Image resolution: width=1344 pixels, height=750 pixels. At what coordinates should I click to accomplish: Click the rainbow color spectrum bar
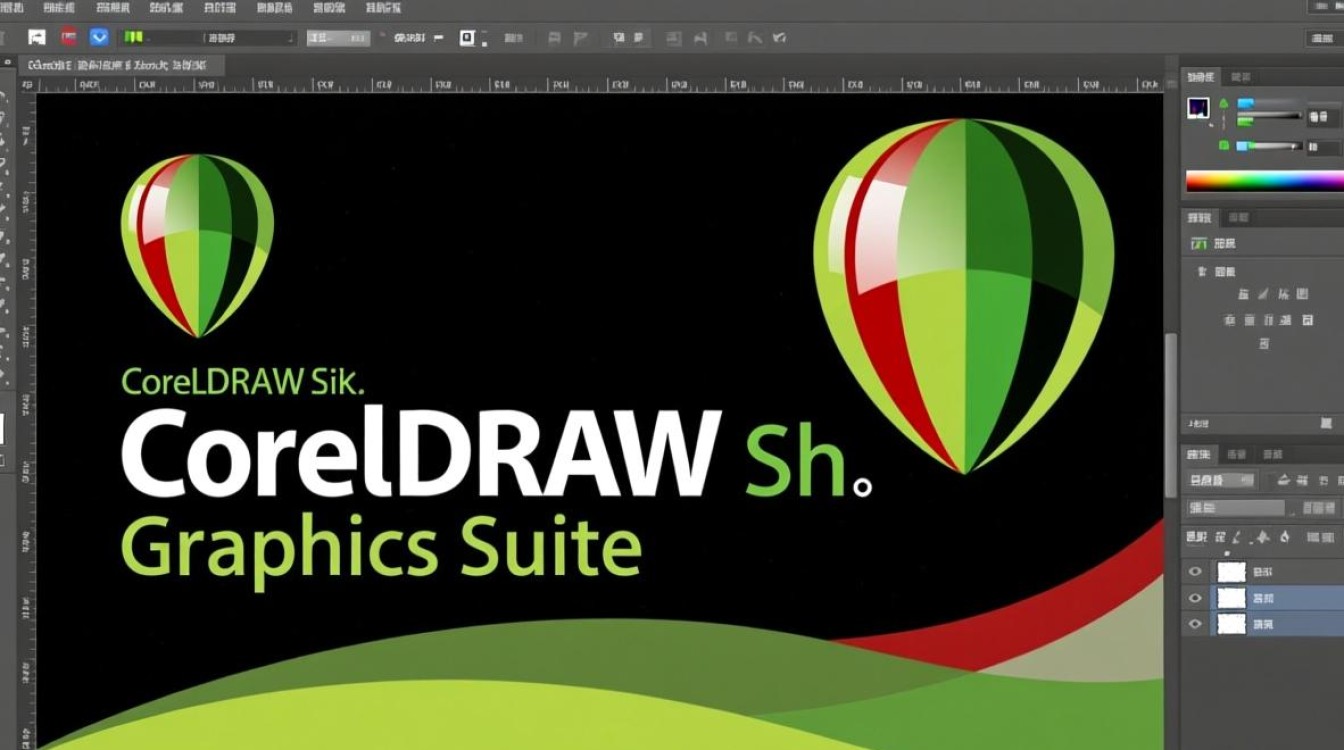coord(1264,181)
